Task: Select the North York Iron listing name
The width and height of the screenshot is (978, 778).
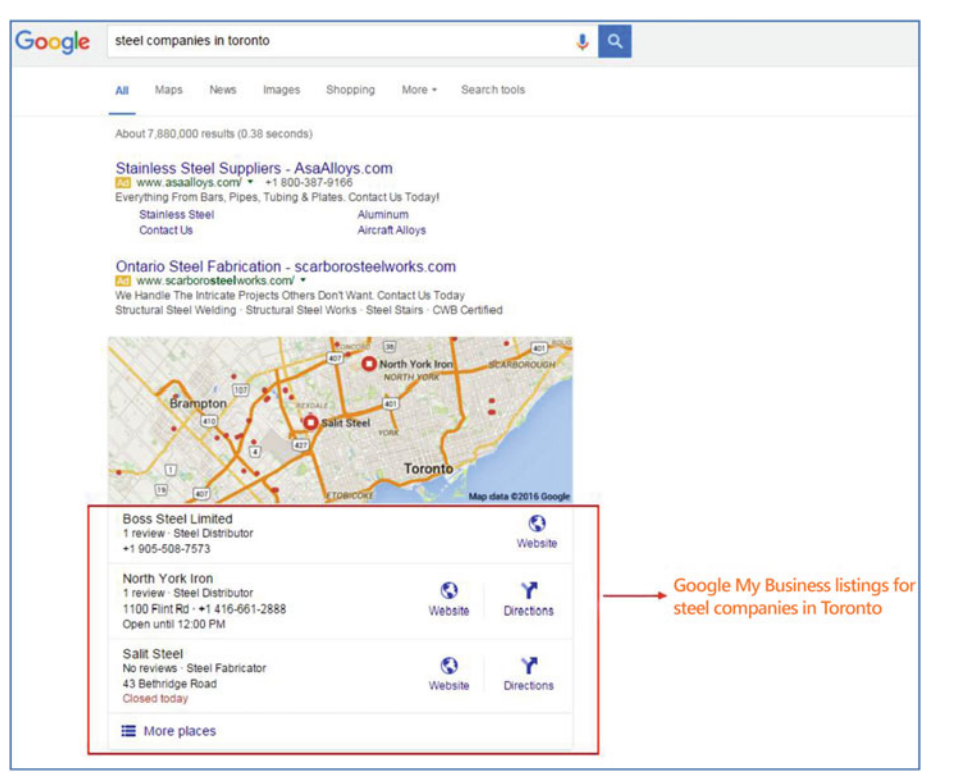Action: (168, 579)
